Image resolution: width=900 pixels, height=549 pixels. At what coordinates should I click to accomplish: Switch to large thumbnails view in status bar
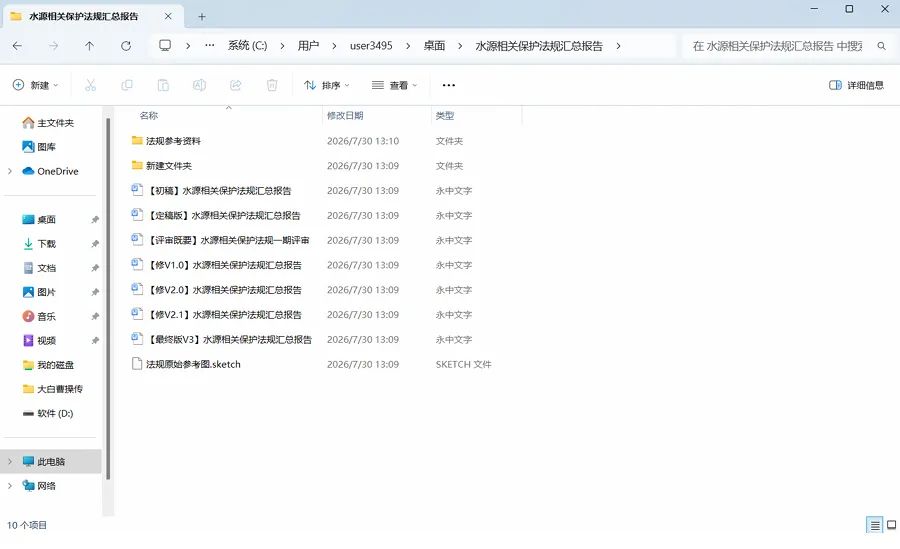(x=891, y=525)
